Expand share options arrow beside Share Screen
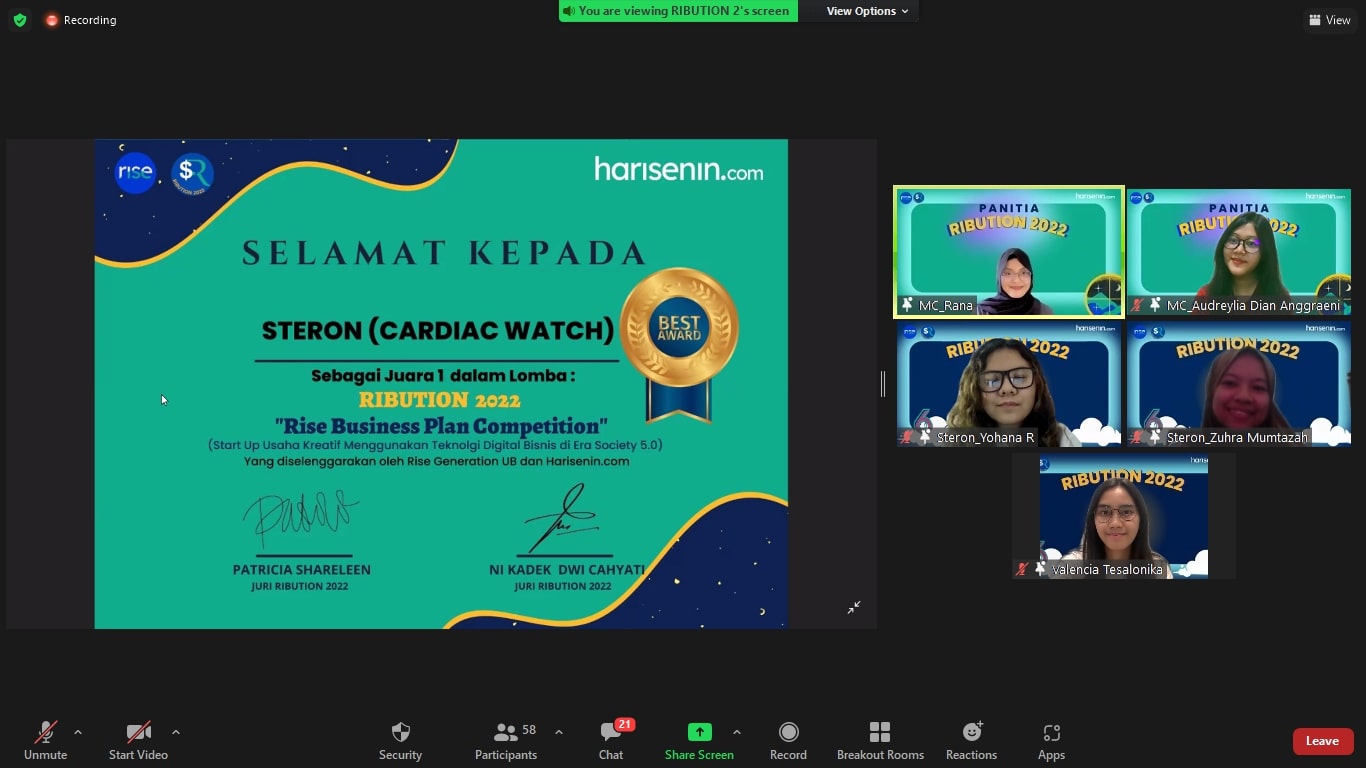 pyautogui.click(x=737, y=732)
